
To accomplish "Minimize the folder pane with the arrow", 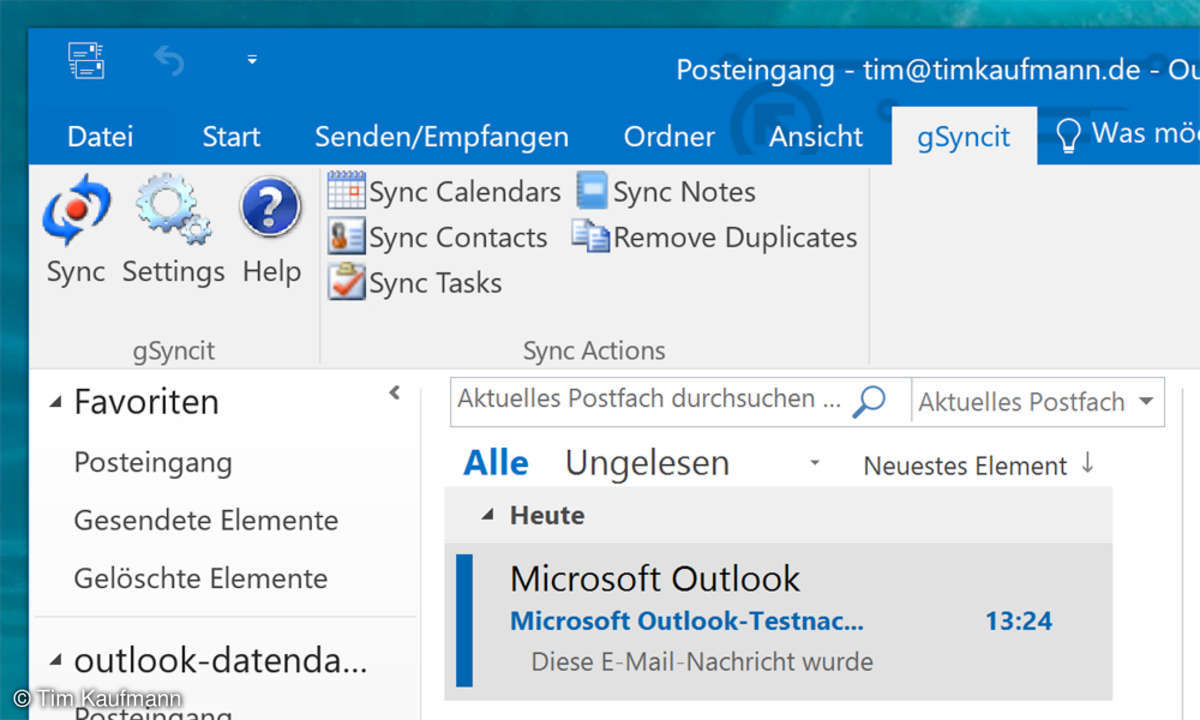I will [x=395, y=393].
